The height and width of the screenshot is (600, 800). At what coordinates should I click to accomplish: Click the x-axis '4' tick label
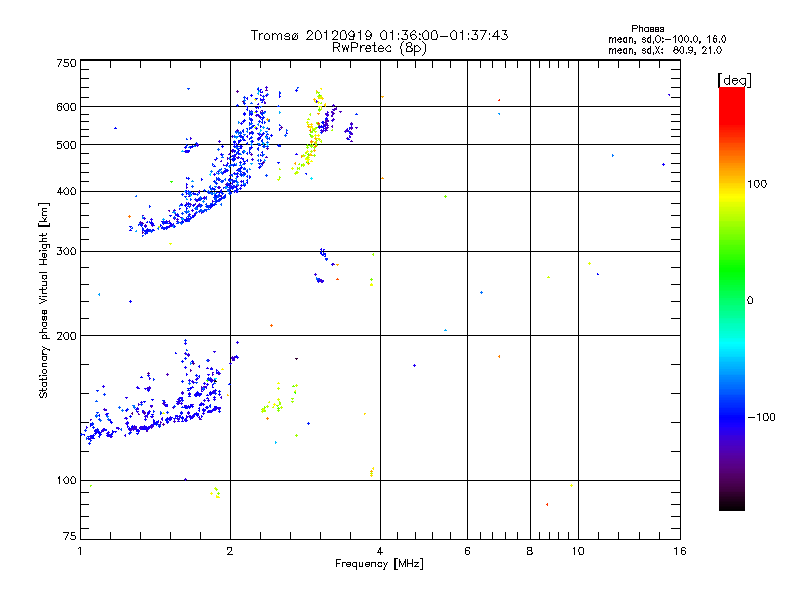click(380, 551)
